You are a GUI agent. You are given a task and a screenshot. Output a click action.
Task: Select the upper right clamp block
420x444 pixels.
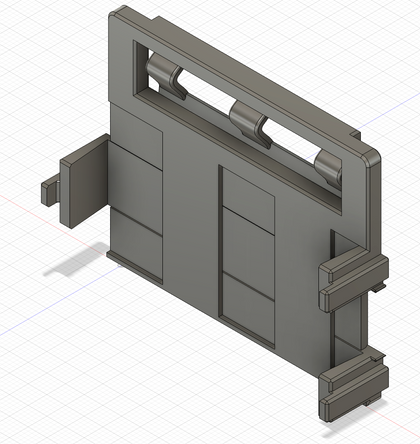[x=353, y=283]
